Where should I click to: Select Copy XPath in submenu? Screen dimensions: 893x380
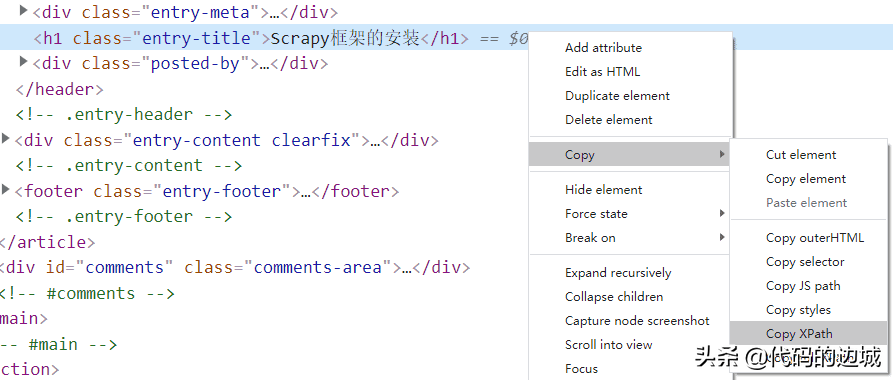[x=798, y=334]
